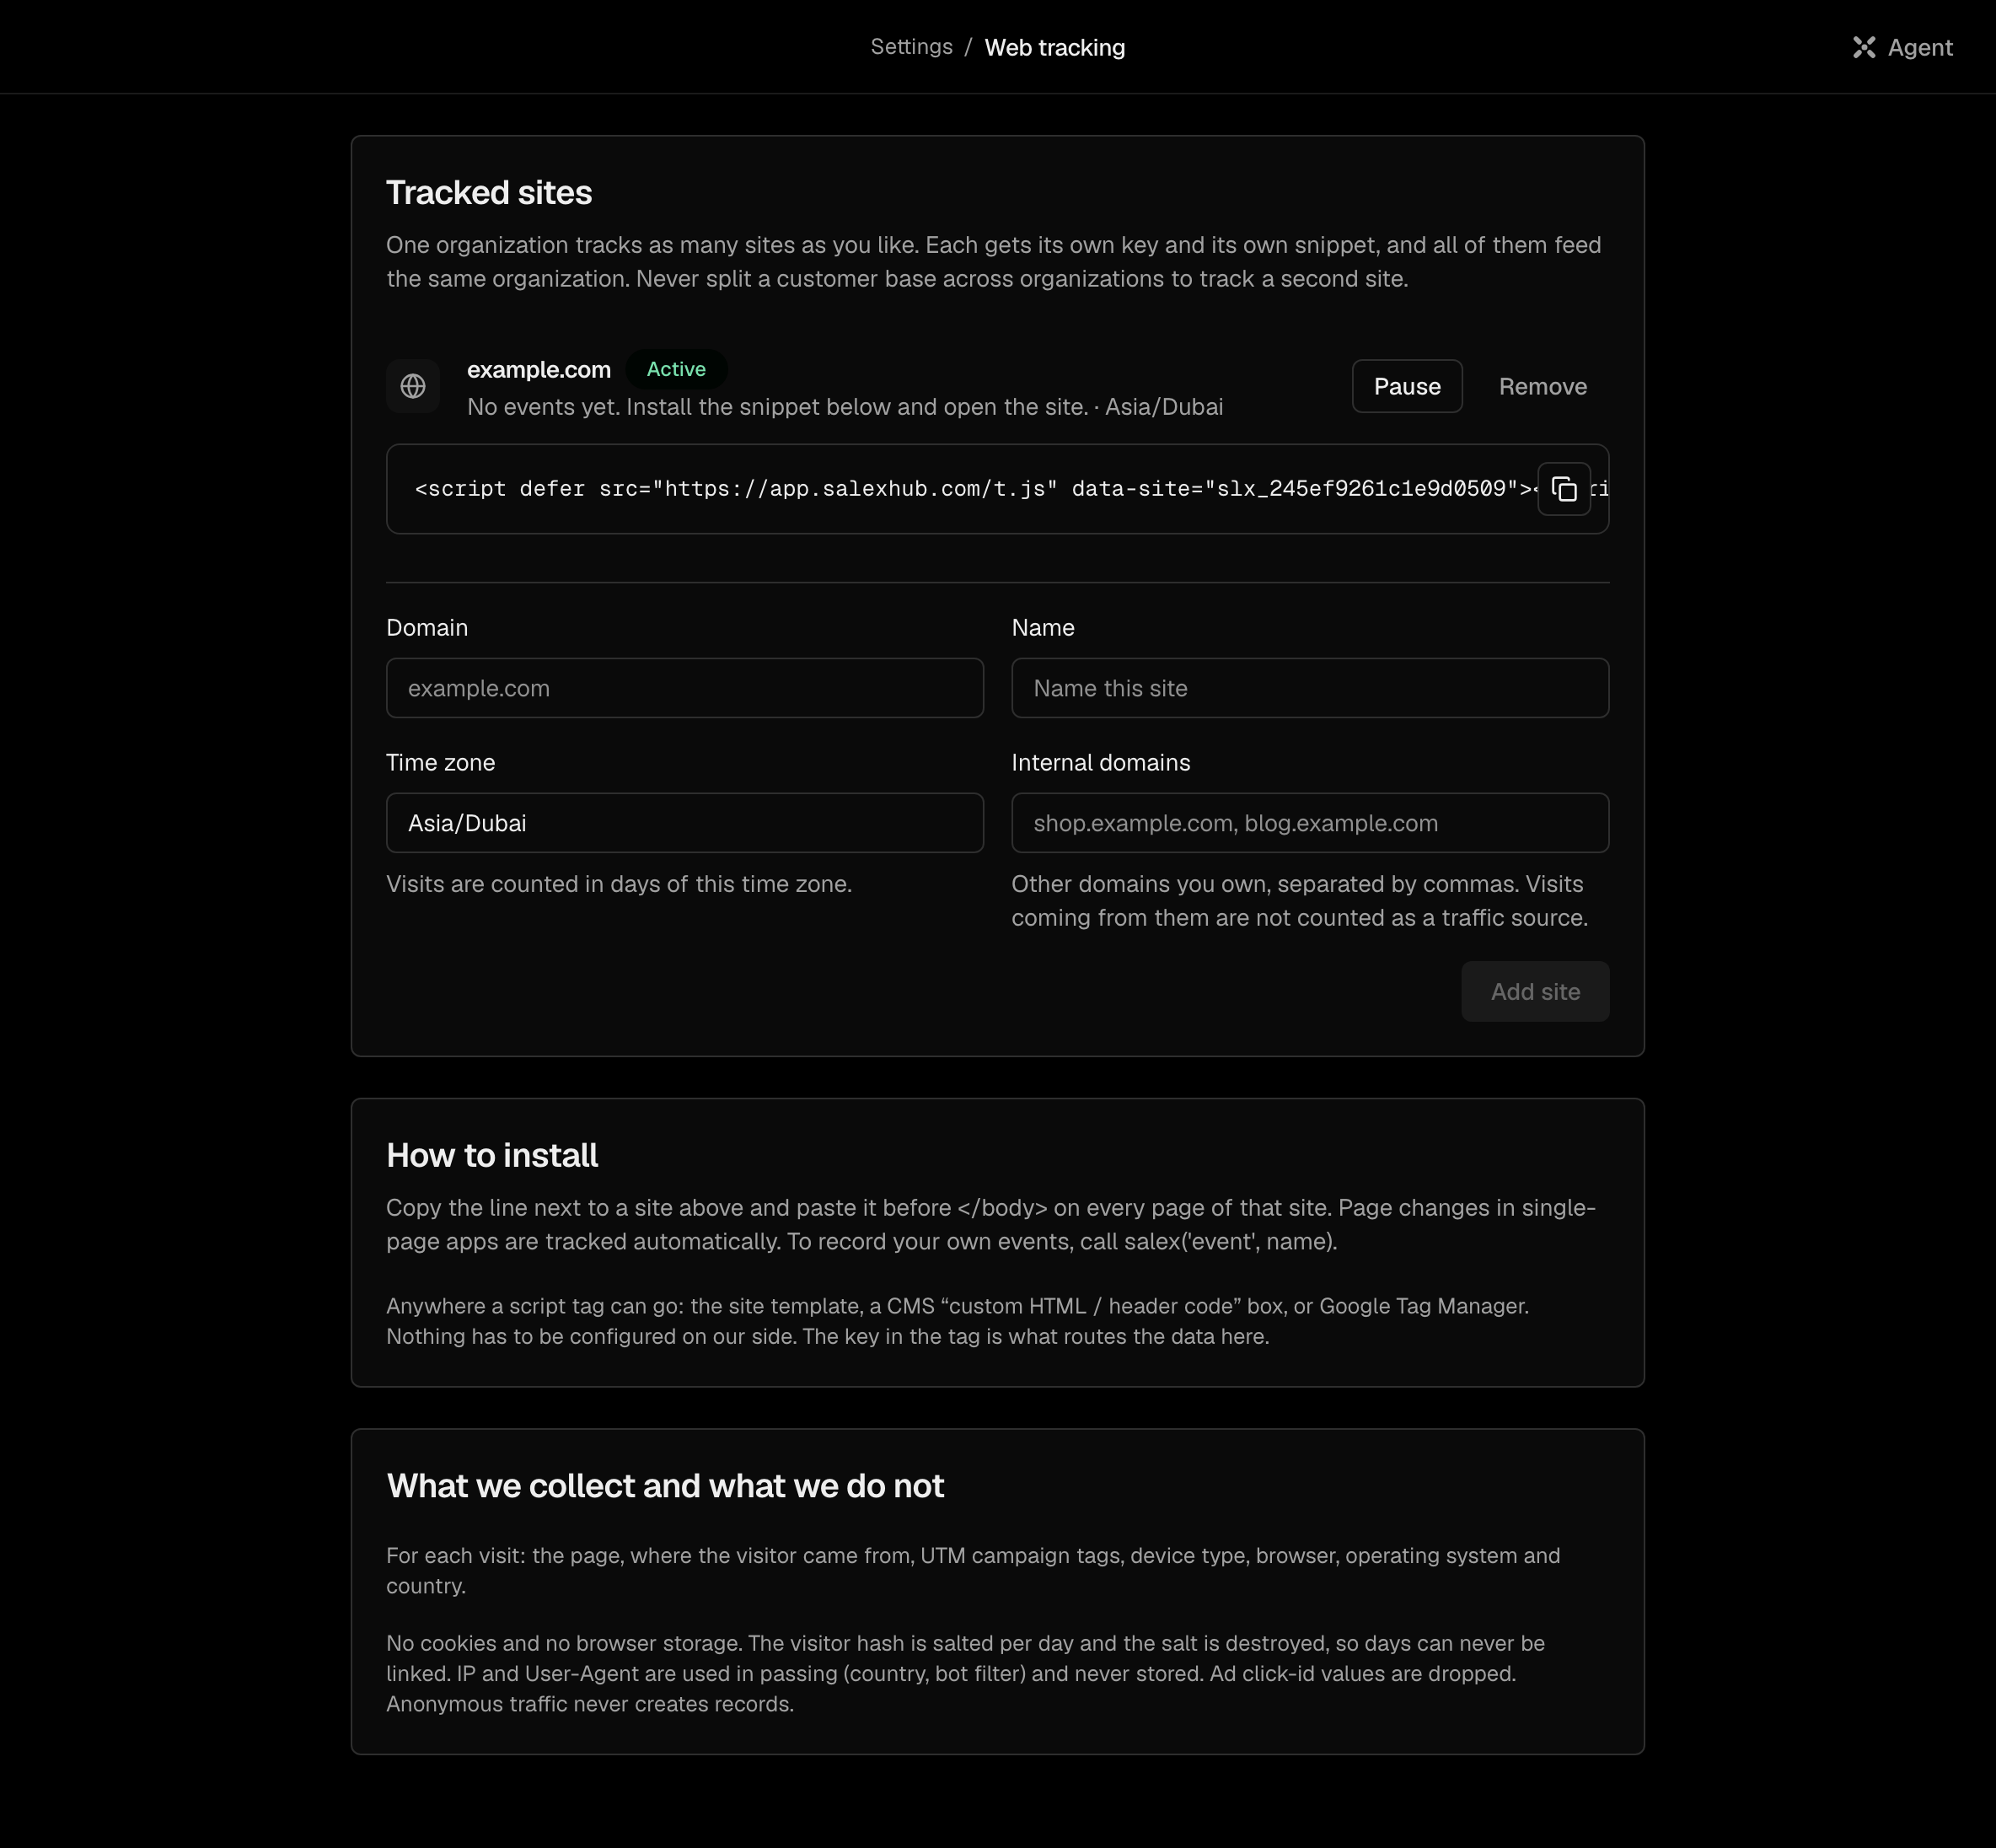Click 'No cookies and no browser storage' paragraph

(x=966, y=1673)
